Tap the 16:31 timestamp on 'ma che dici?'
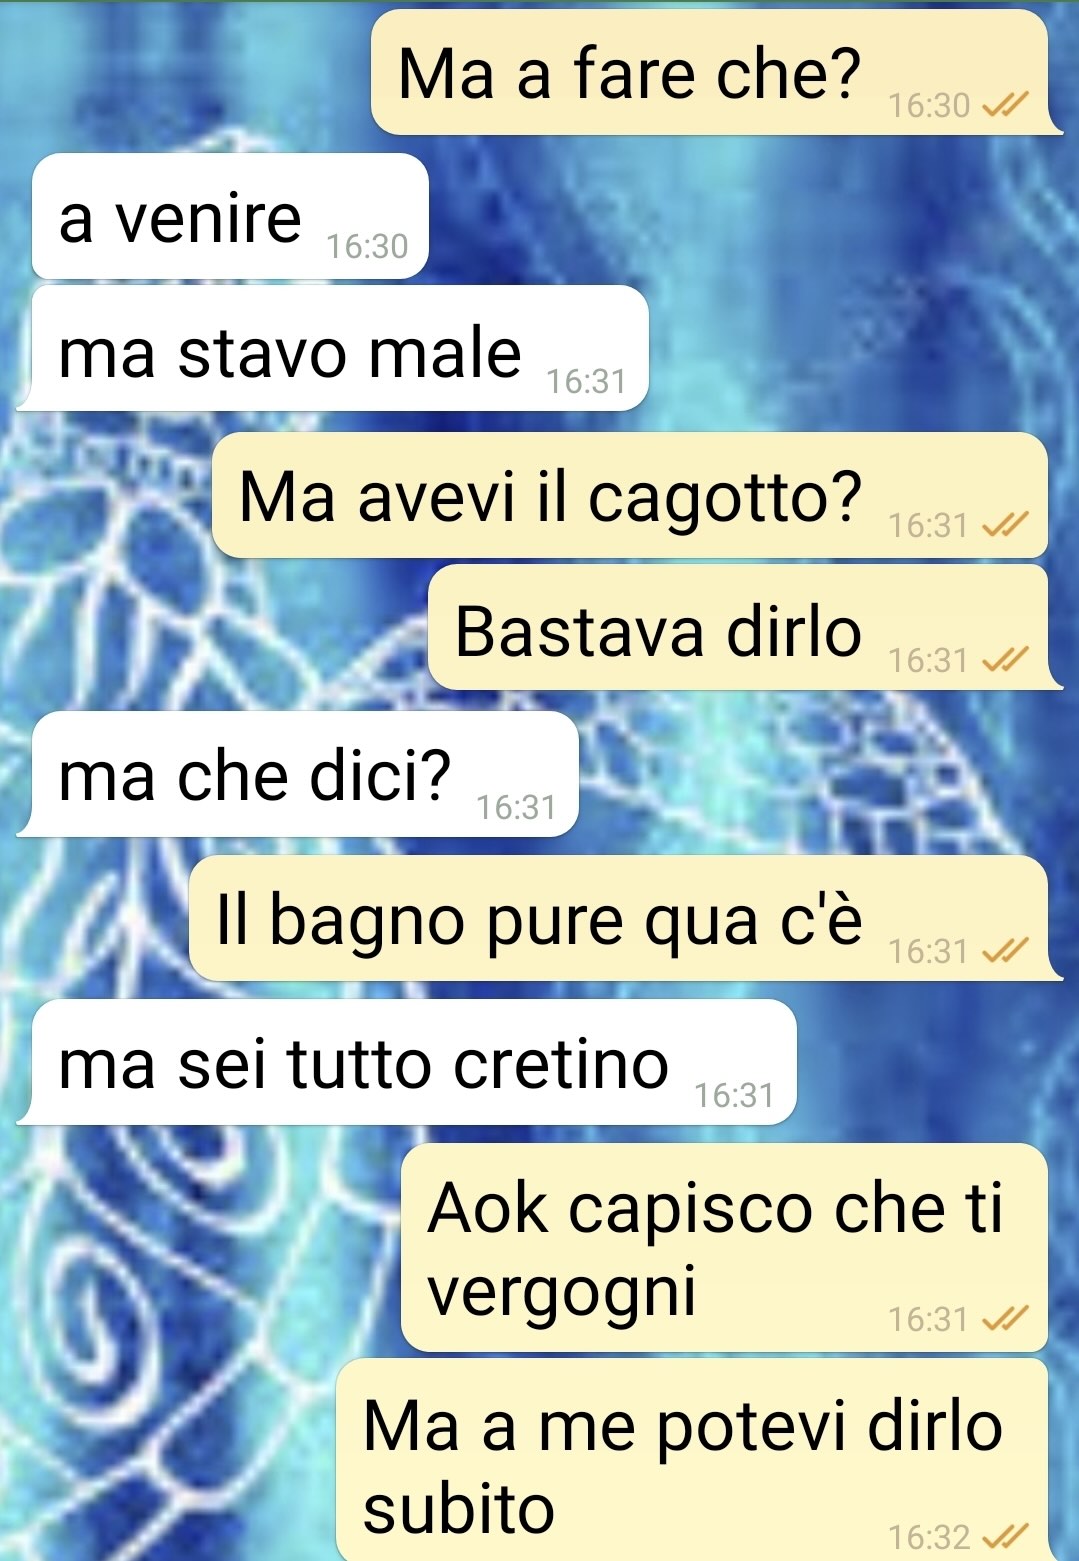1079x1561 pixels. point(516,807)
